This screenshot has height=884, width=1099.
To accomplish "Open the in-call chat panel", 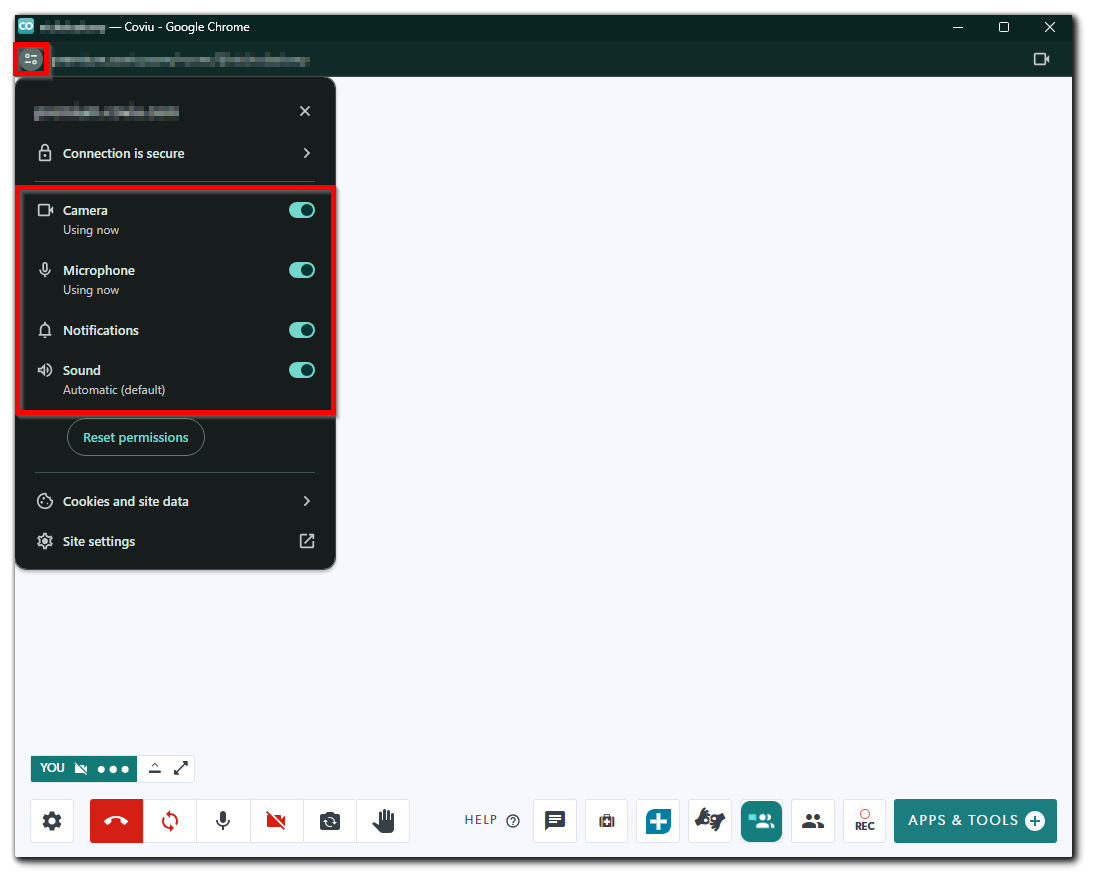I will 555,821.
